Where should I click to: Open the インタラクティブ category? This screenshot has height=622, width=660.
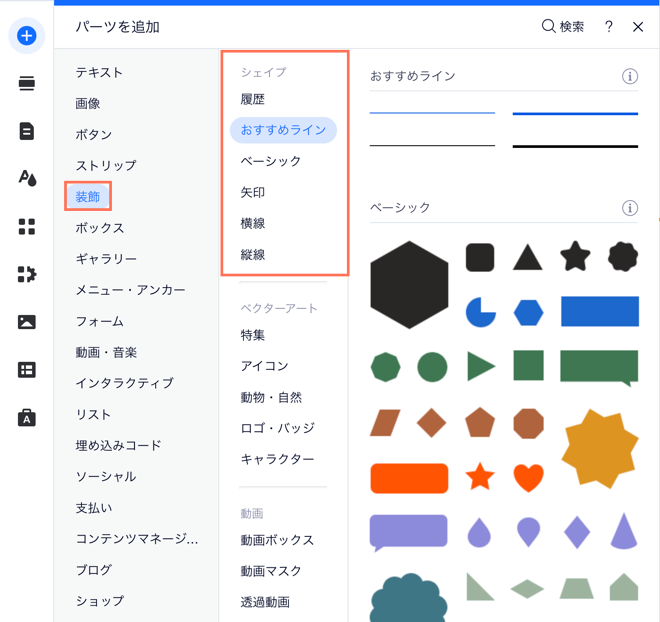tap(124, 383)
